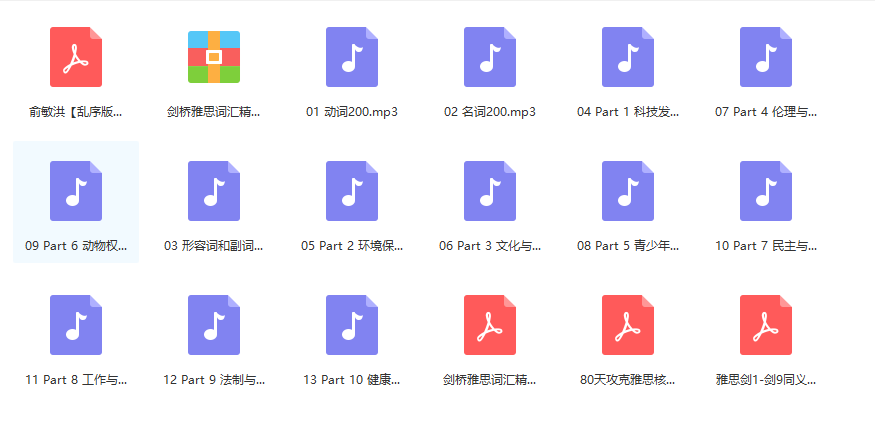
Task: Click the label 80天攻克雅思核...
Action: [x=628, y=381]
